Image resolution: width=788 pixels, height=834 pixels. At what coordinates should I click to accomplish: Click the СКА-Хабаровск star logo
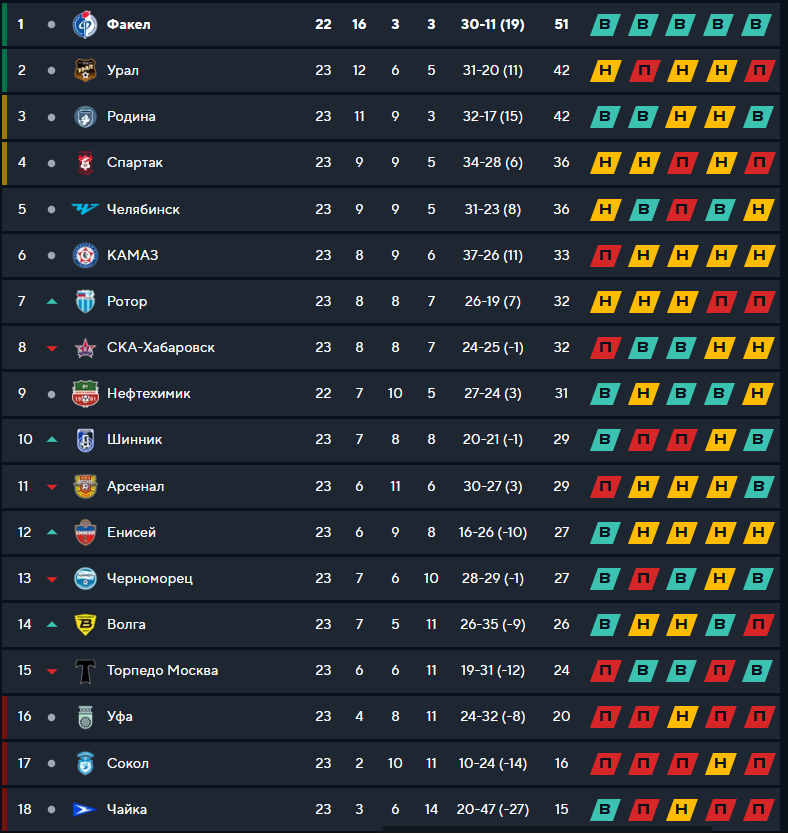tap(84, 348)
